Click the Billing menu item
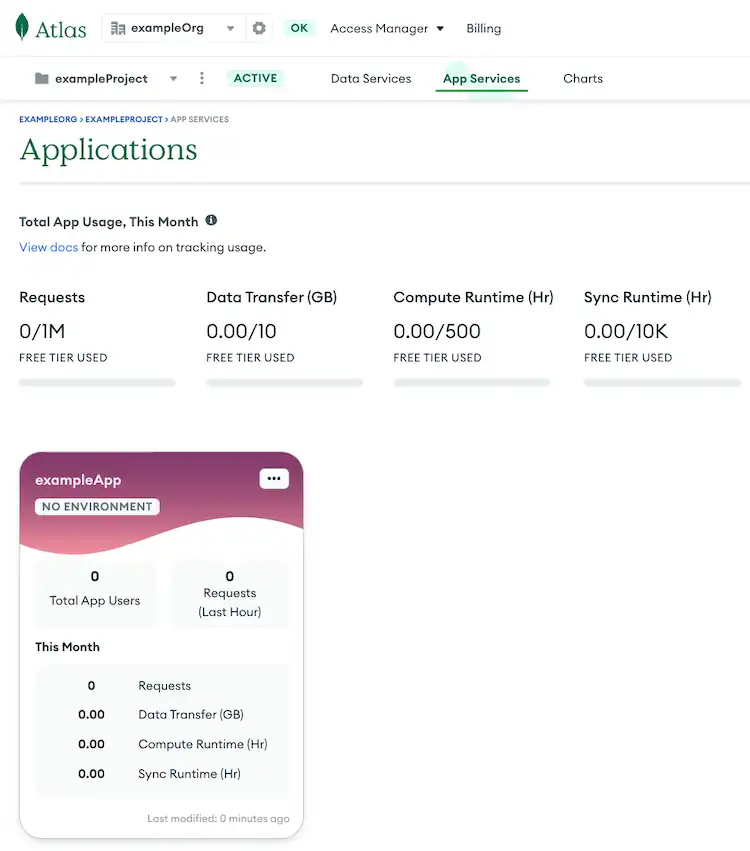This screenshot has height=851, width=750. click(x=483, y=29)
